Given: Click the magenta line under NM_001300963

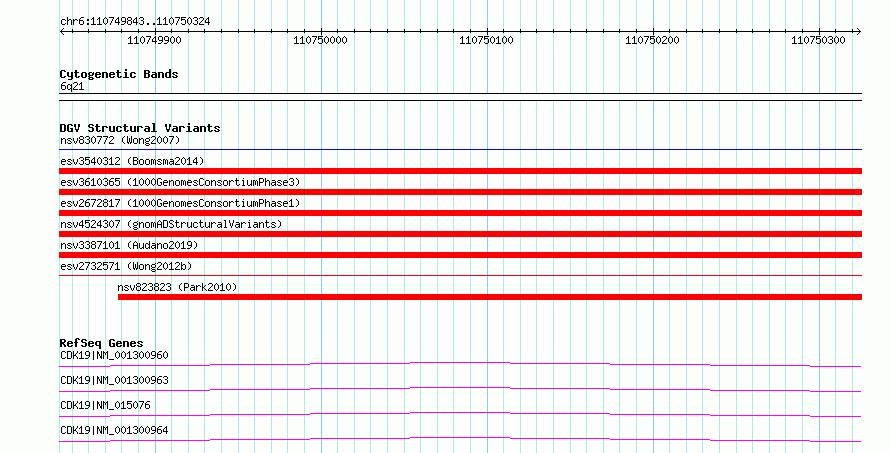Looking at the screenshot, I should (460, 389).
